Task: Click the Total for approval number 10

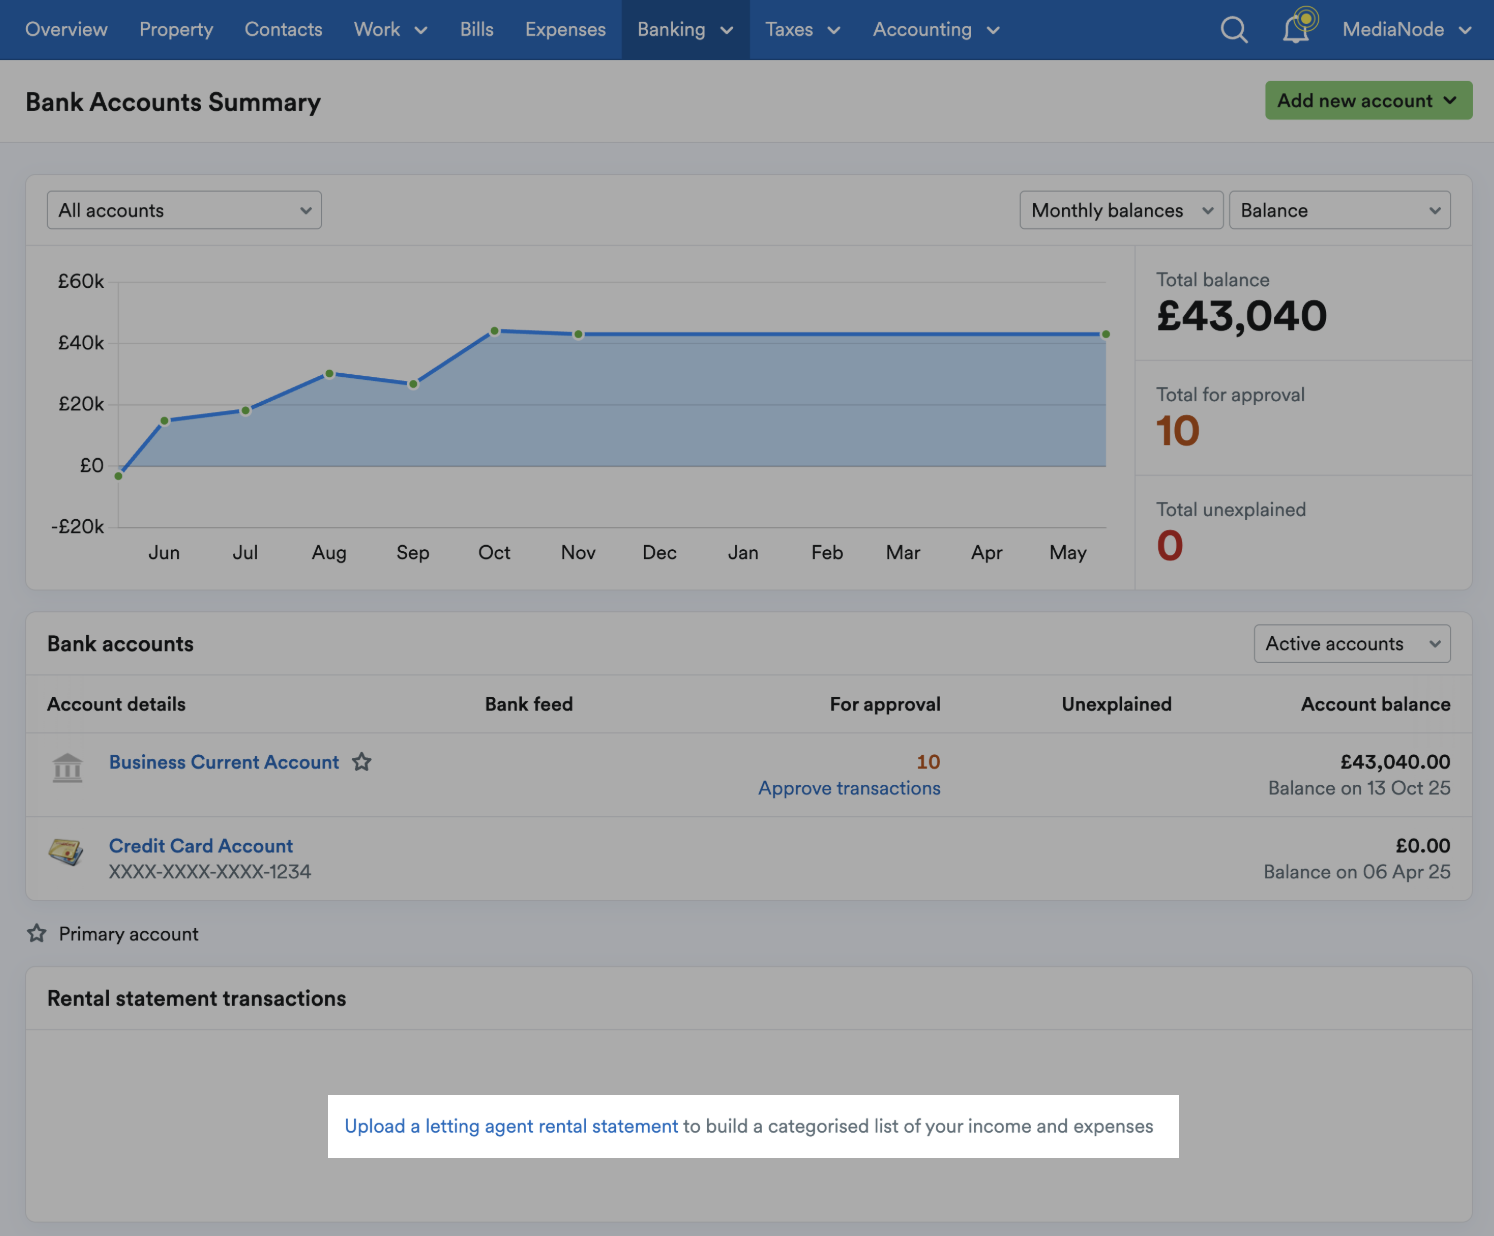Action: click(1177, 431)
